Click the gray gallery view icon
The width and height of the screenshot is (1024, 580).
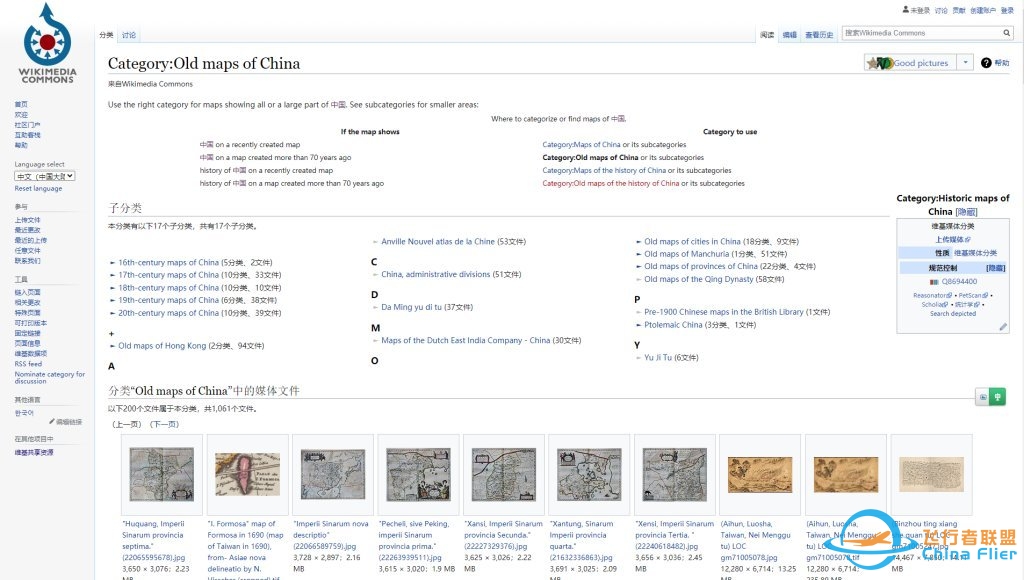click(x=983, y=397)
